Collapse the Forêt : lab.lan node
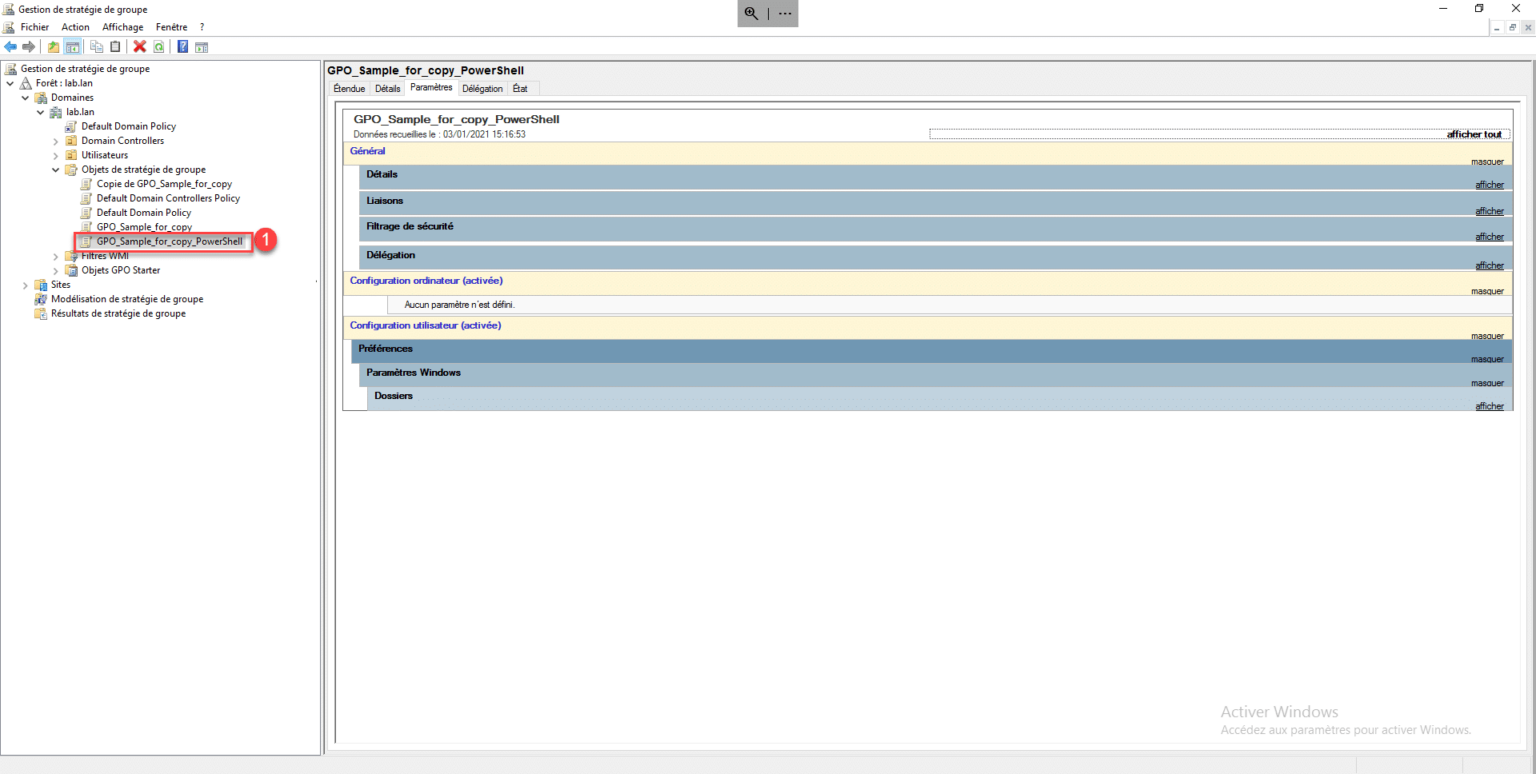Image resolution: width=1536 pixels, height=774 pixels. pos(10,83)
